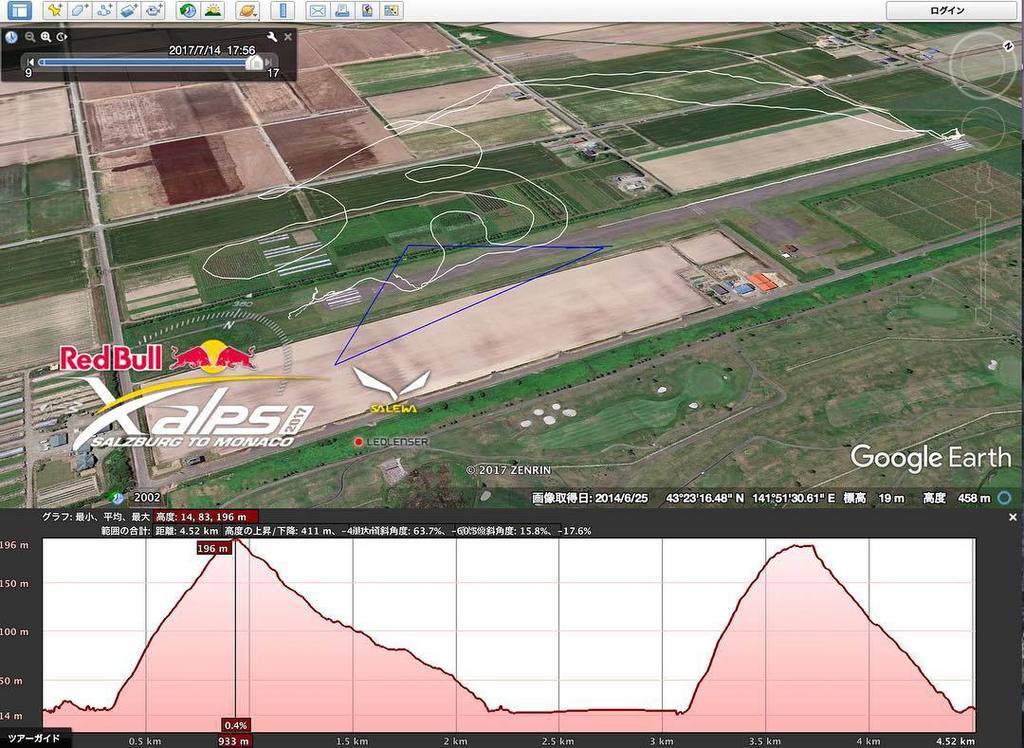Hide the sidebar panel
1024x748 pixels.
click(18, 12)
